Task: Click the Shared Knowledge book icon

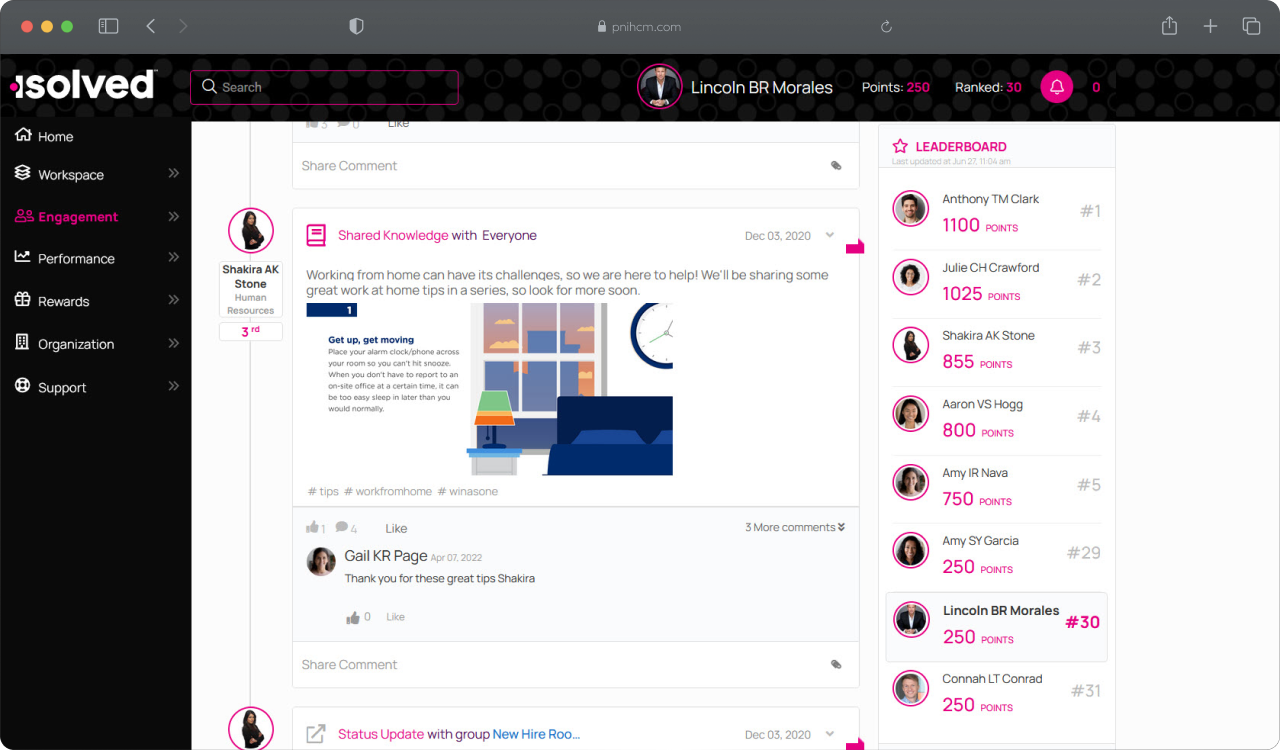Action: pos(316,235)
